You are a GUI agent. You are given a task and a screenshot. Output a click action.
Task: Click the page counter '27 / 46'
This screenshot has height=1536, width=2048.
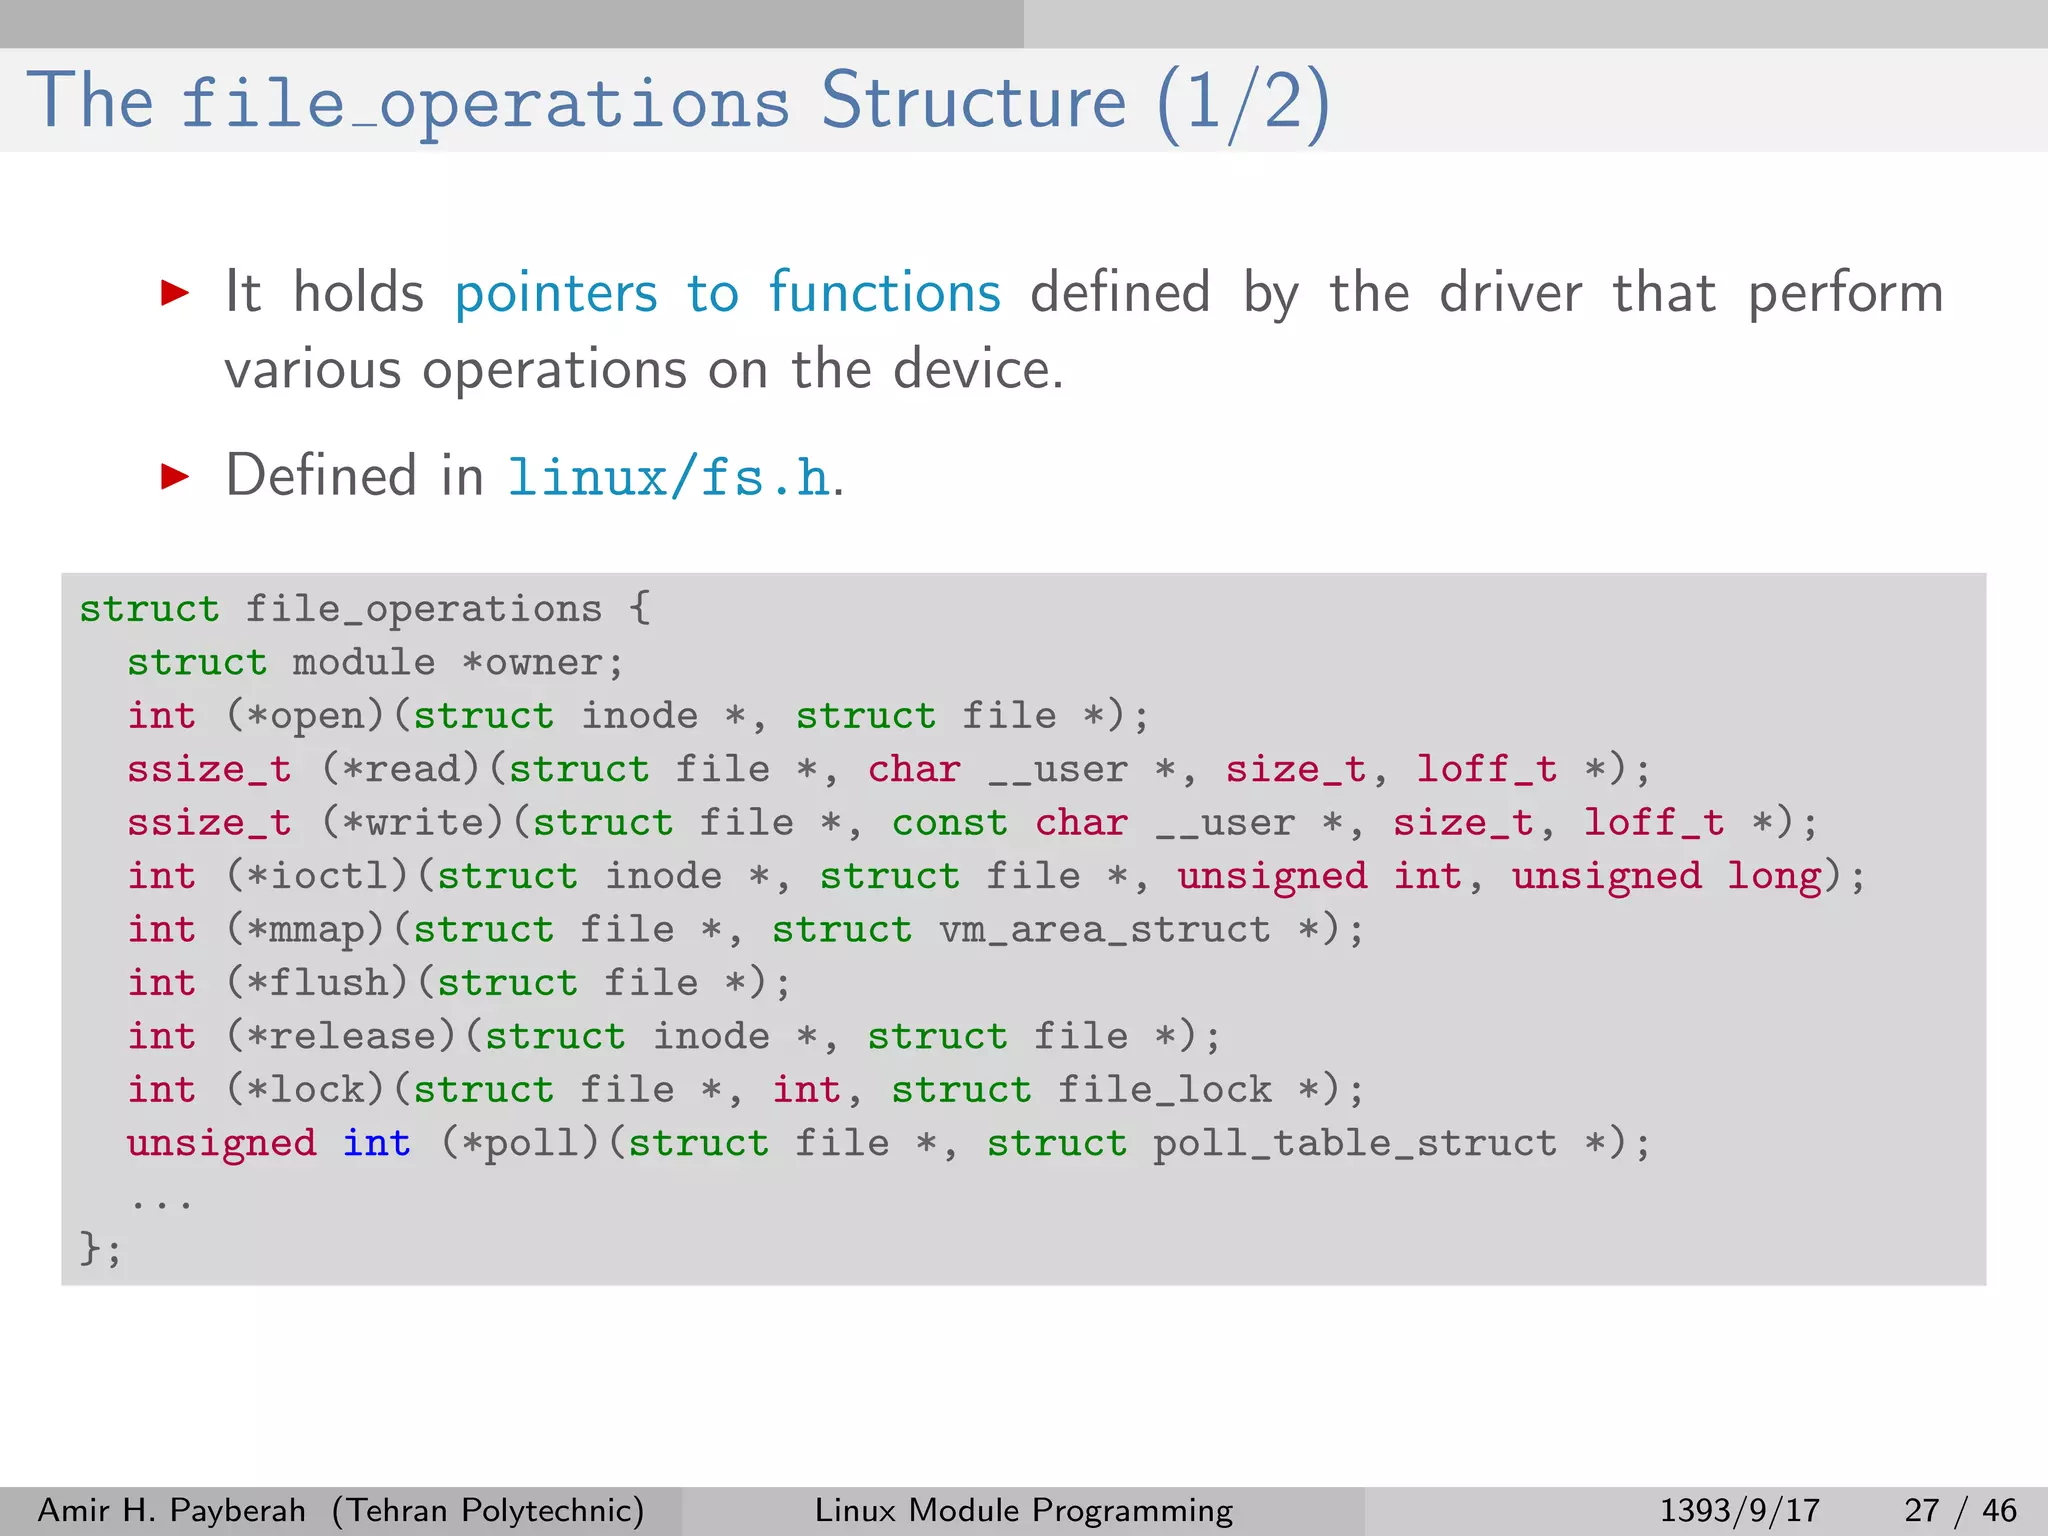click(1961, 1510)
